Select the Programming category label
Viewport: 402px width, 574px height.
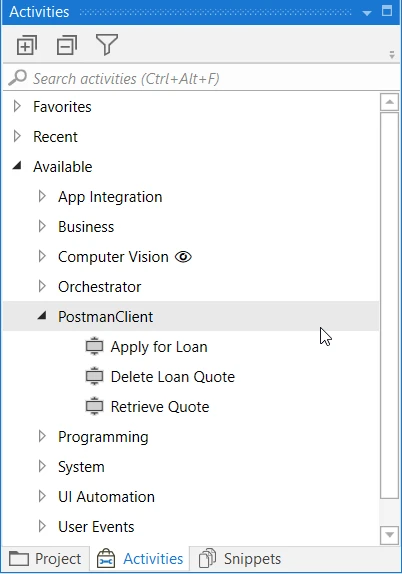click(103, 437)
